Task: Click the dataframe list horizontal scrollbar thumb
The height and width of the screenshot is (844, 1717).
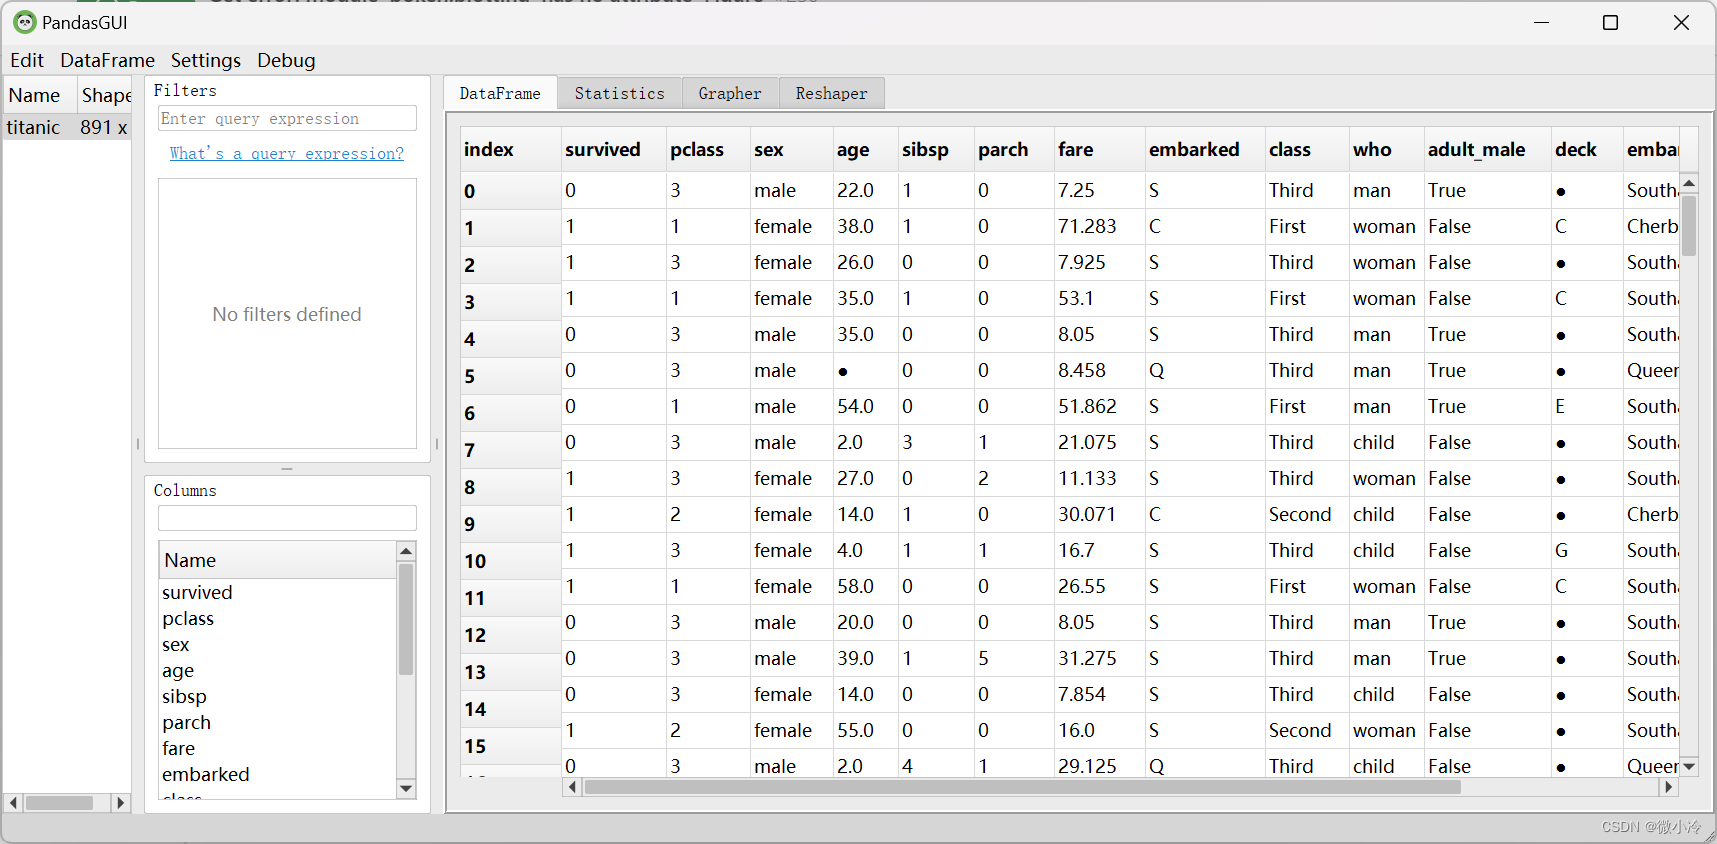Action: 59,802
